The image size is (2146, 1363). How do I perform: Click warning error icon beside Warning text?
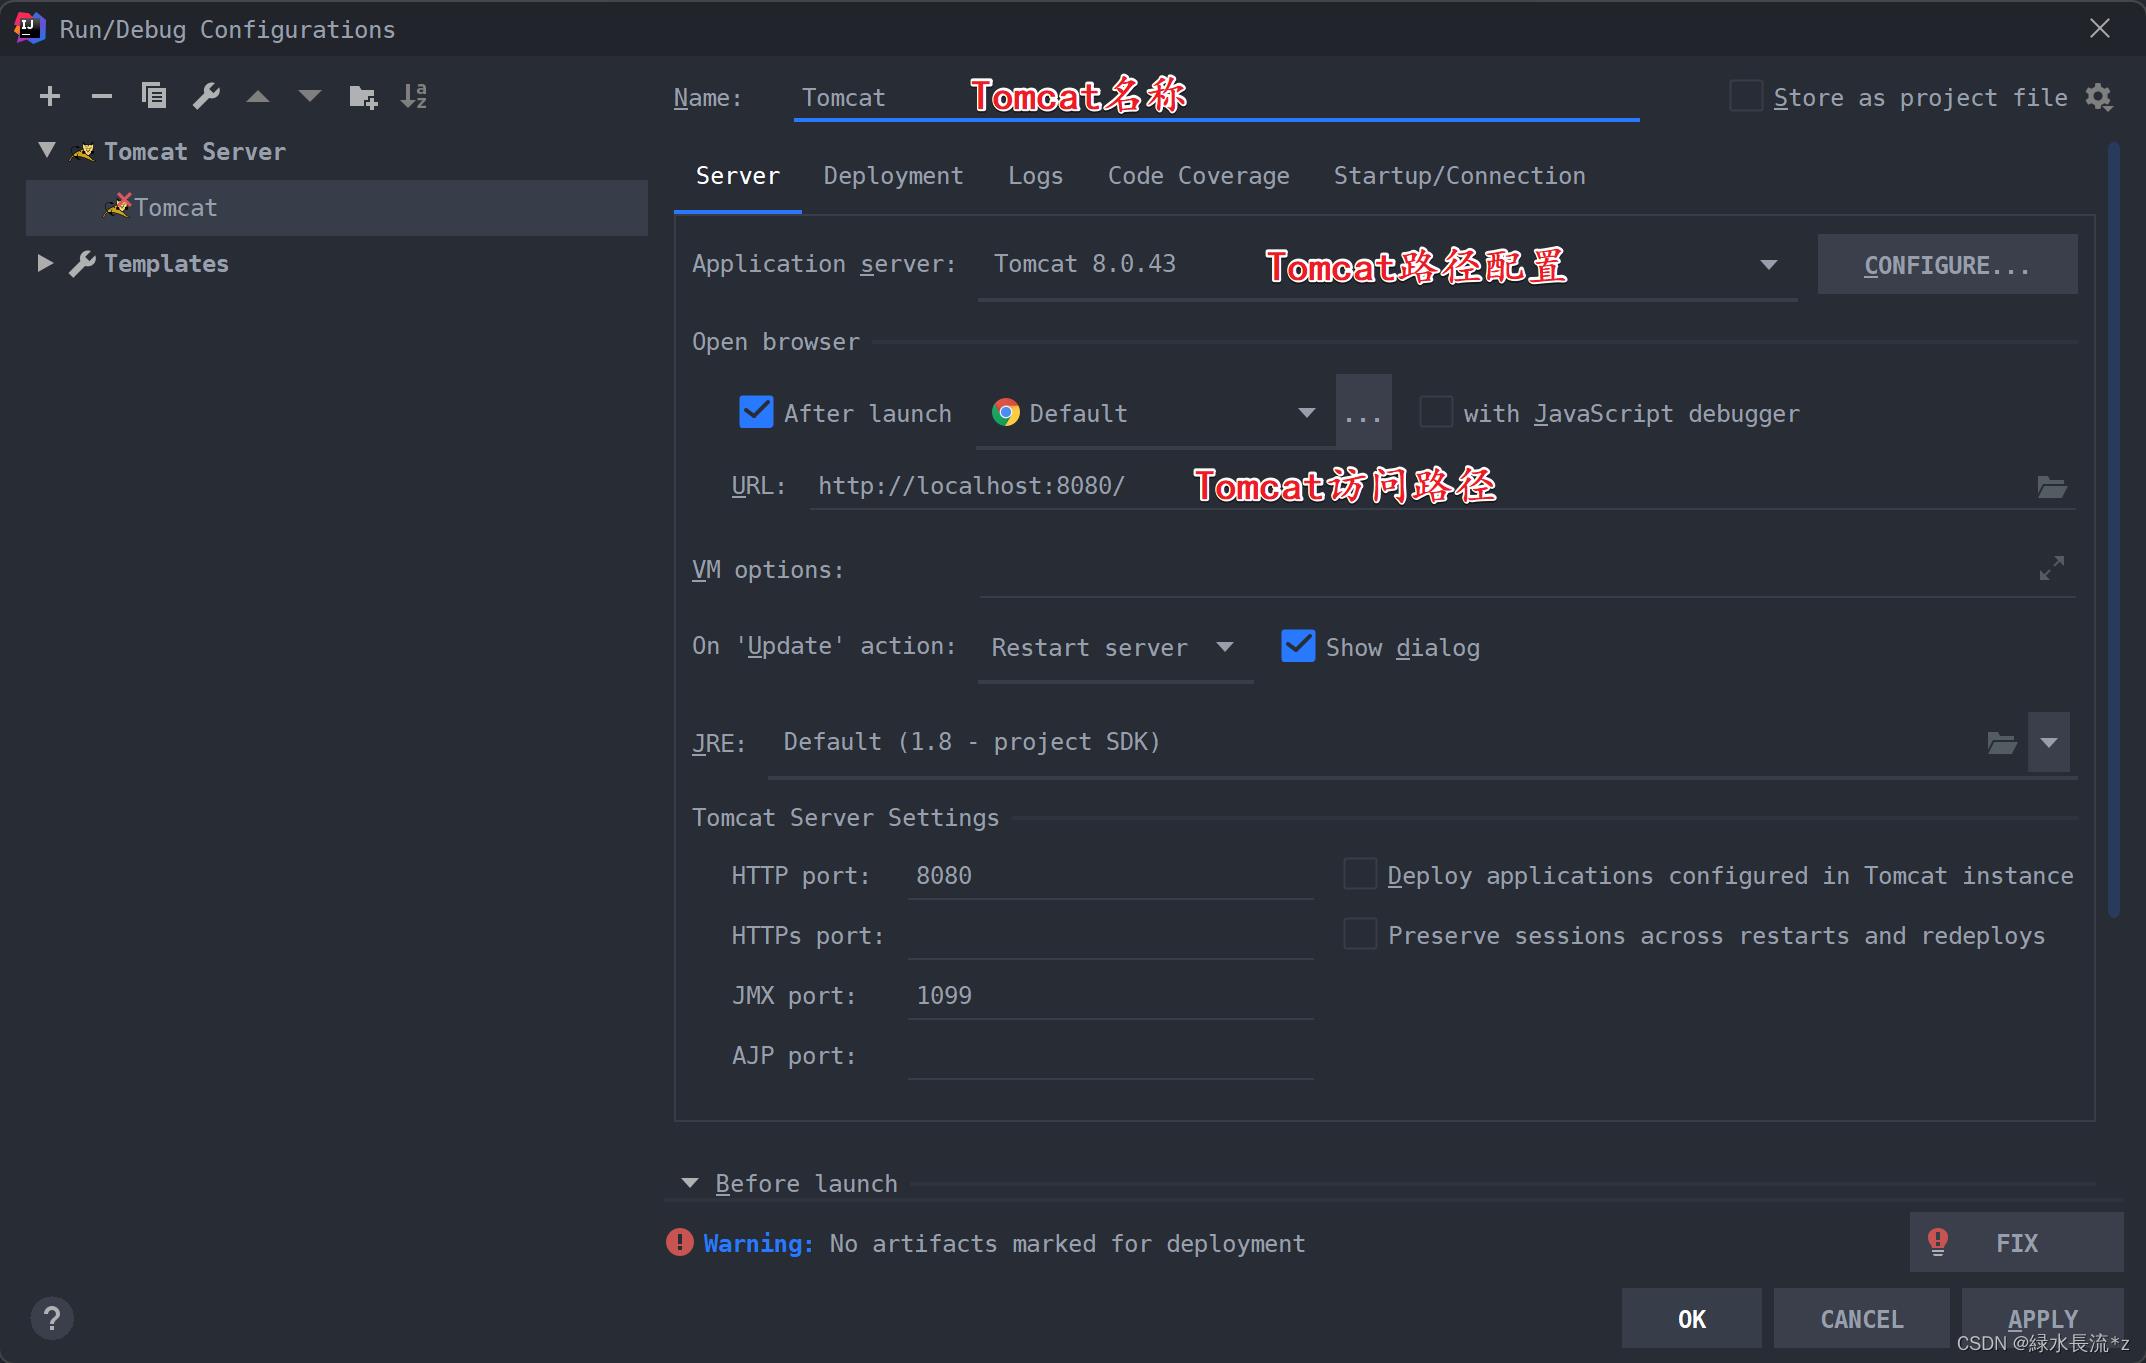pyautogui.click(x=680, y=1242)
